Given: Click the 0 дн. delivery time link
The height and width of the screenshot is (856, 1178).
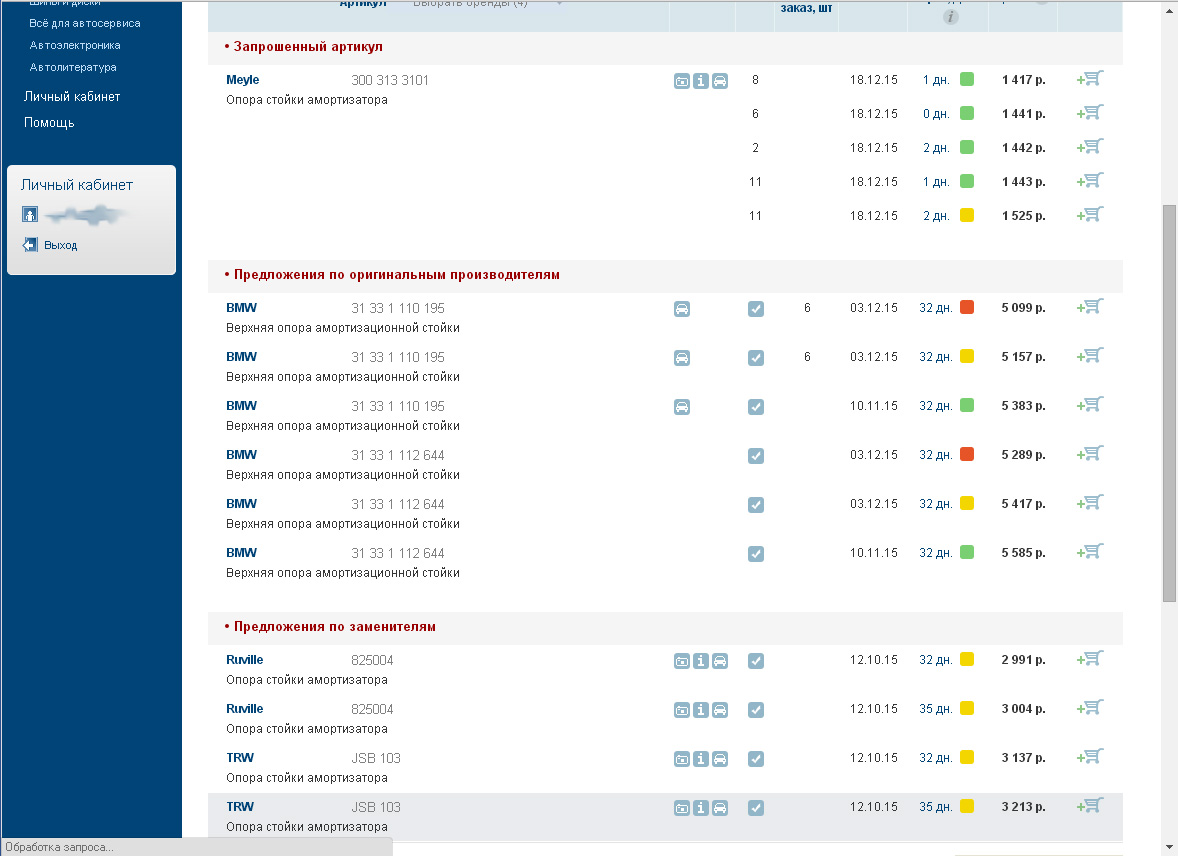Looking at the screenshot, I should [936, 114].
